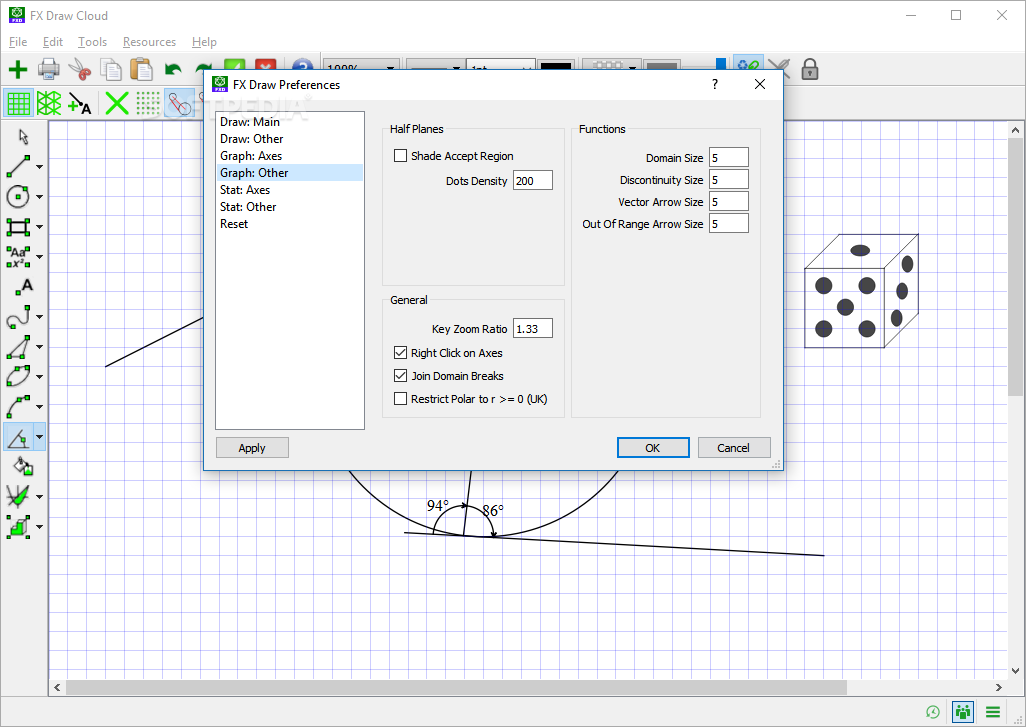Click the green Undo arrow

tap(173, 69)
